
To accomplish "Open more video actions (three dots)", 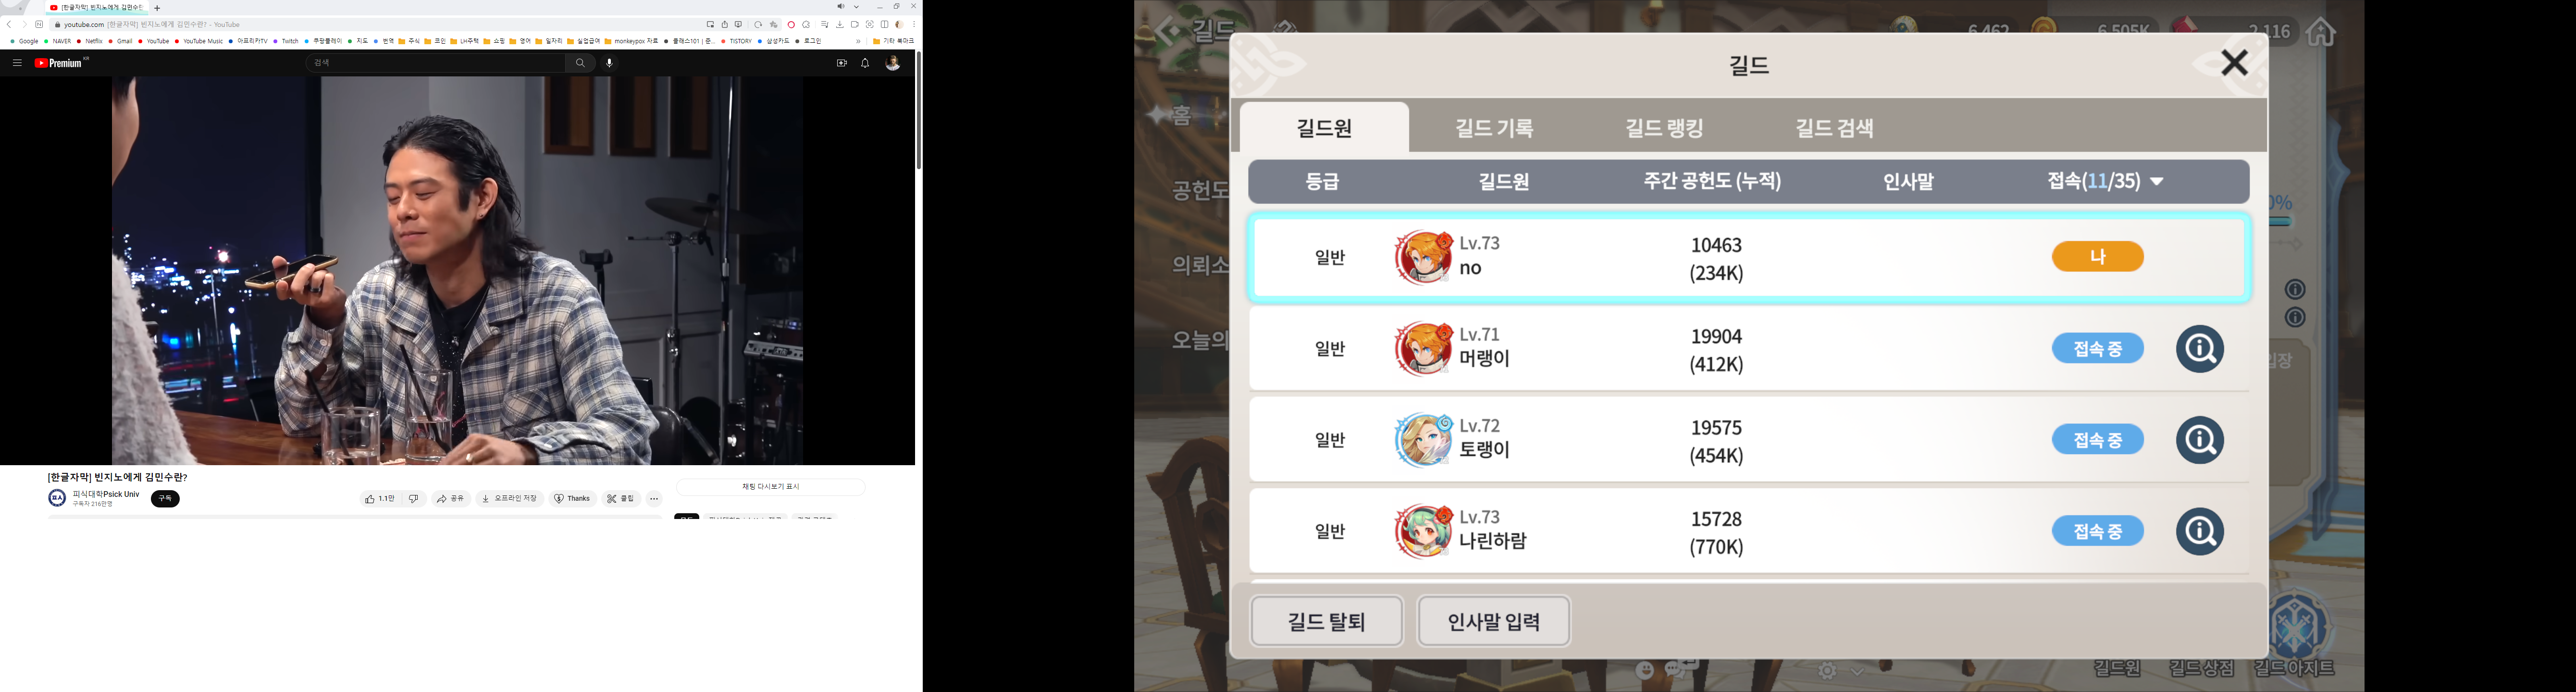I will tap(654, 499).
